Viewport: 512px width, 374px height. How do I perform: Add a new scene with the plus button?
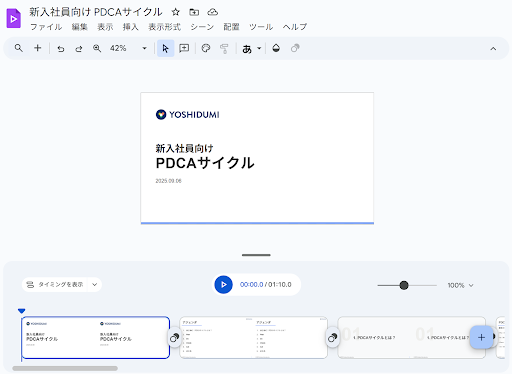point(481,337)
